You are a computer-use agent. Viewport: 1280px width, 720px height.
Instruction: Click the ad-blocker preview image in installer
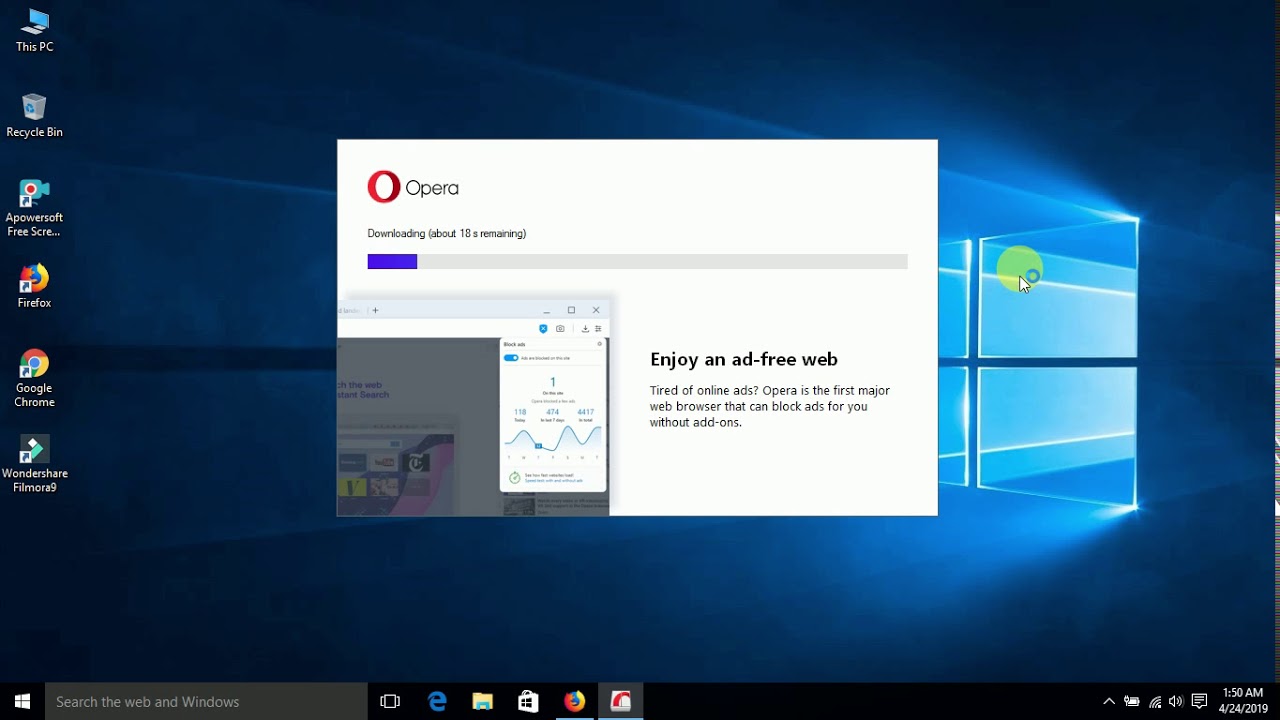pyautogui.click(x=473, y=406)
